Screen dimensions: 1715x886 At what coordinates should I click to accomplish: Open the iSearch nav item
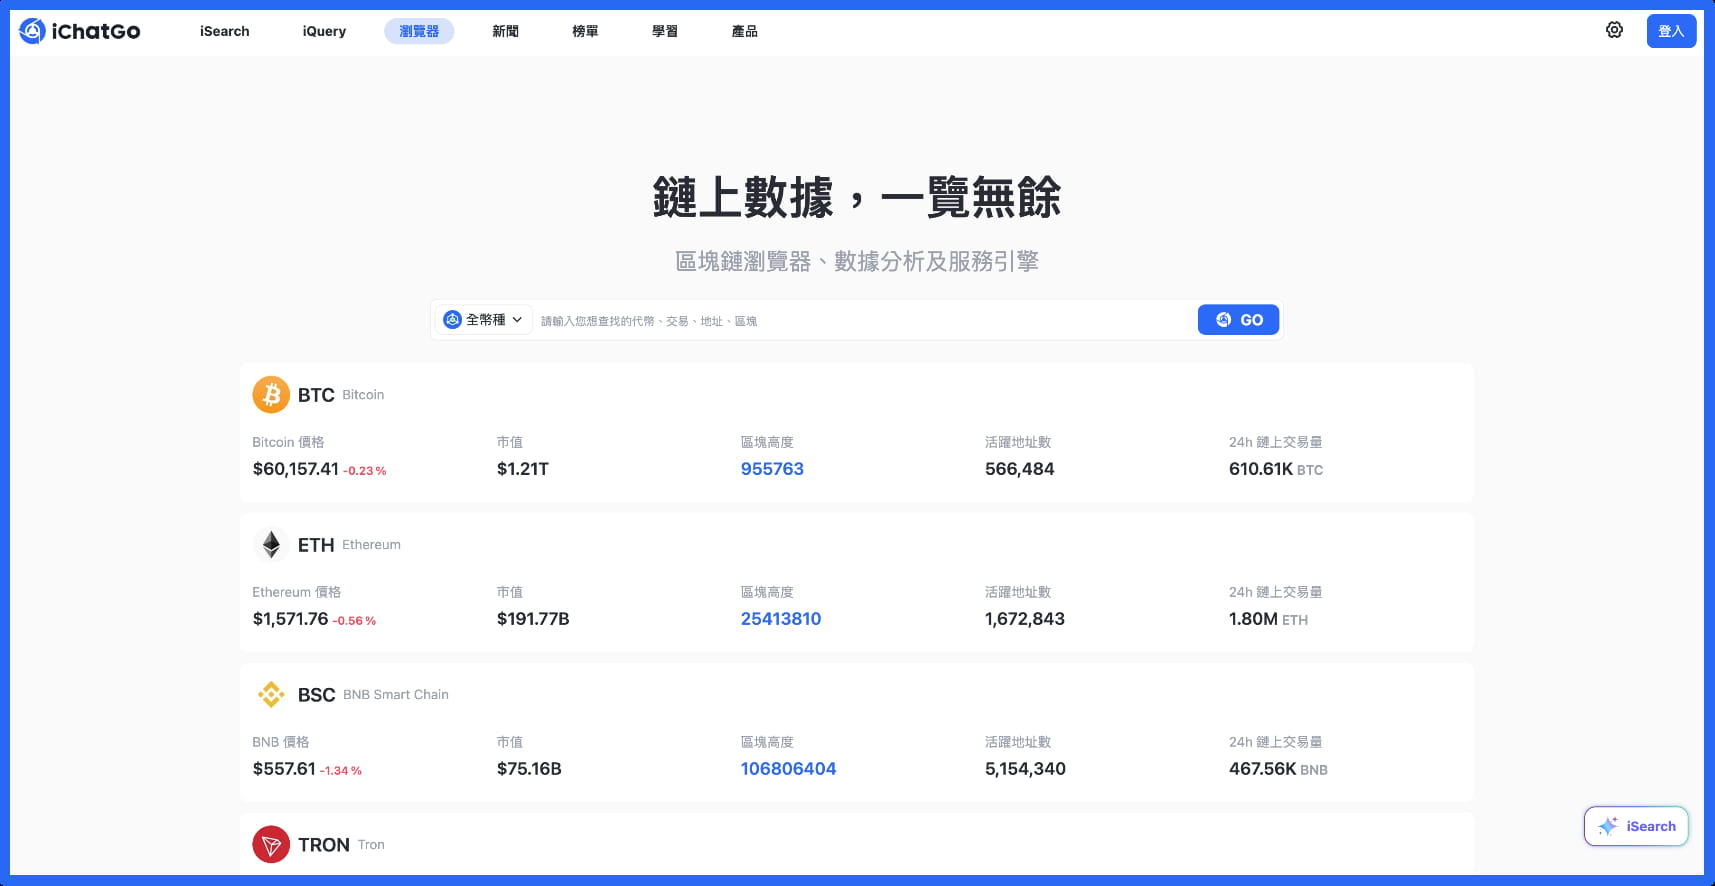click(x=225, y=31)
